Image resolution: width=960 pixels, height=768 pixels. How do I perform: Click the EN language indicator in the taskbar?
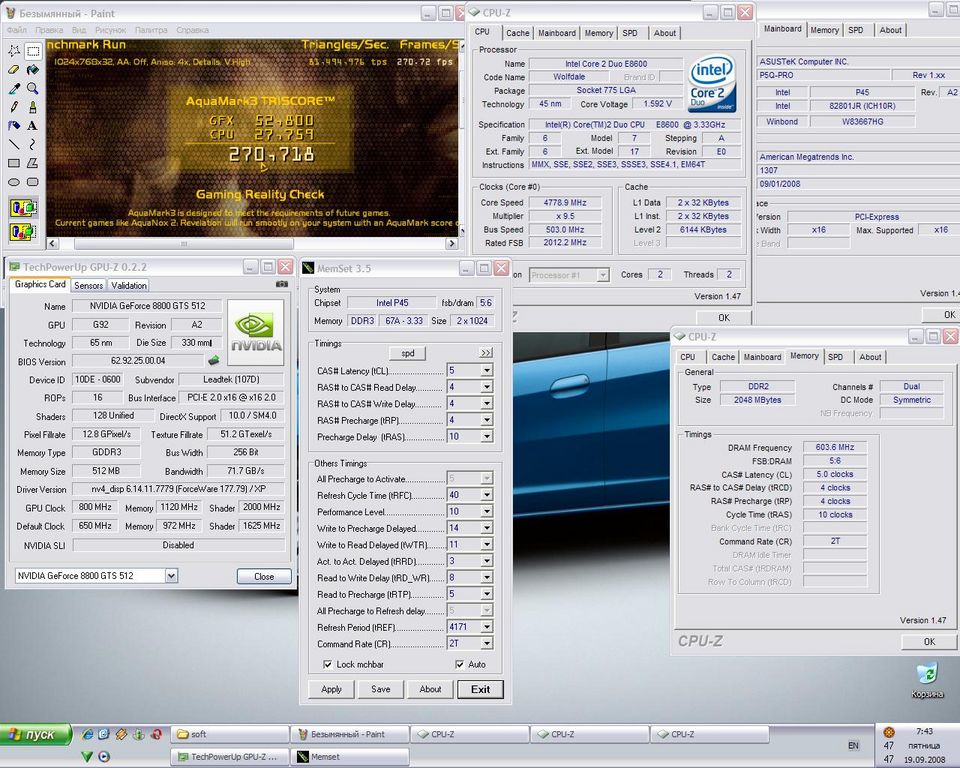[x=853, y=745]
